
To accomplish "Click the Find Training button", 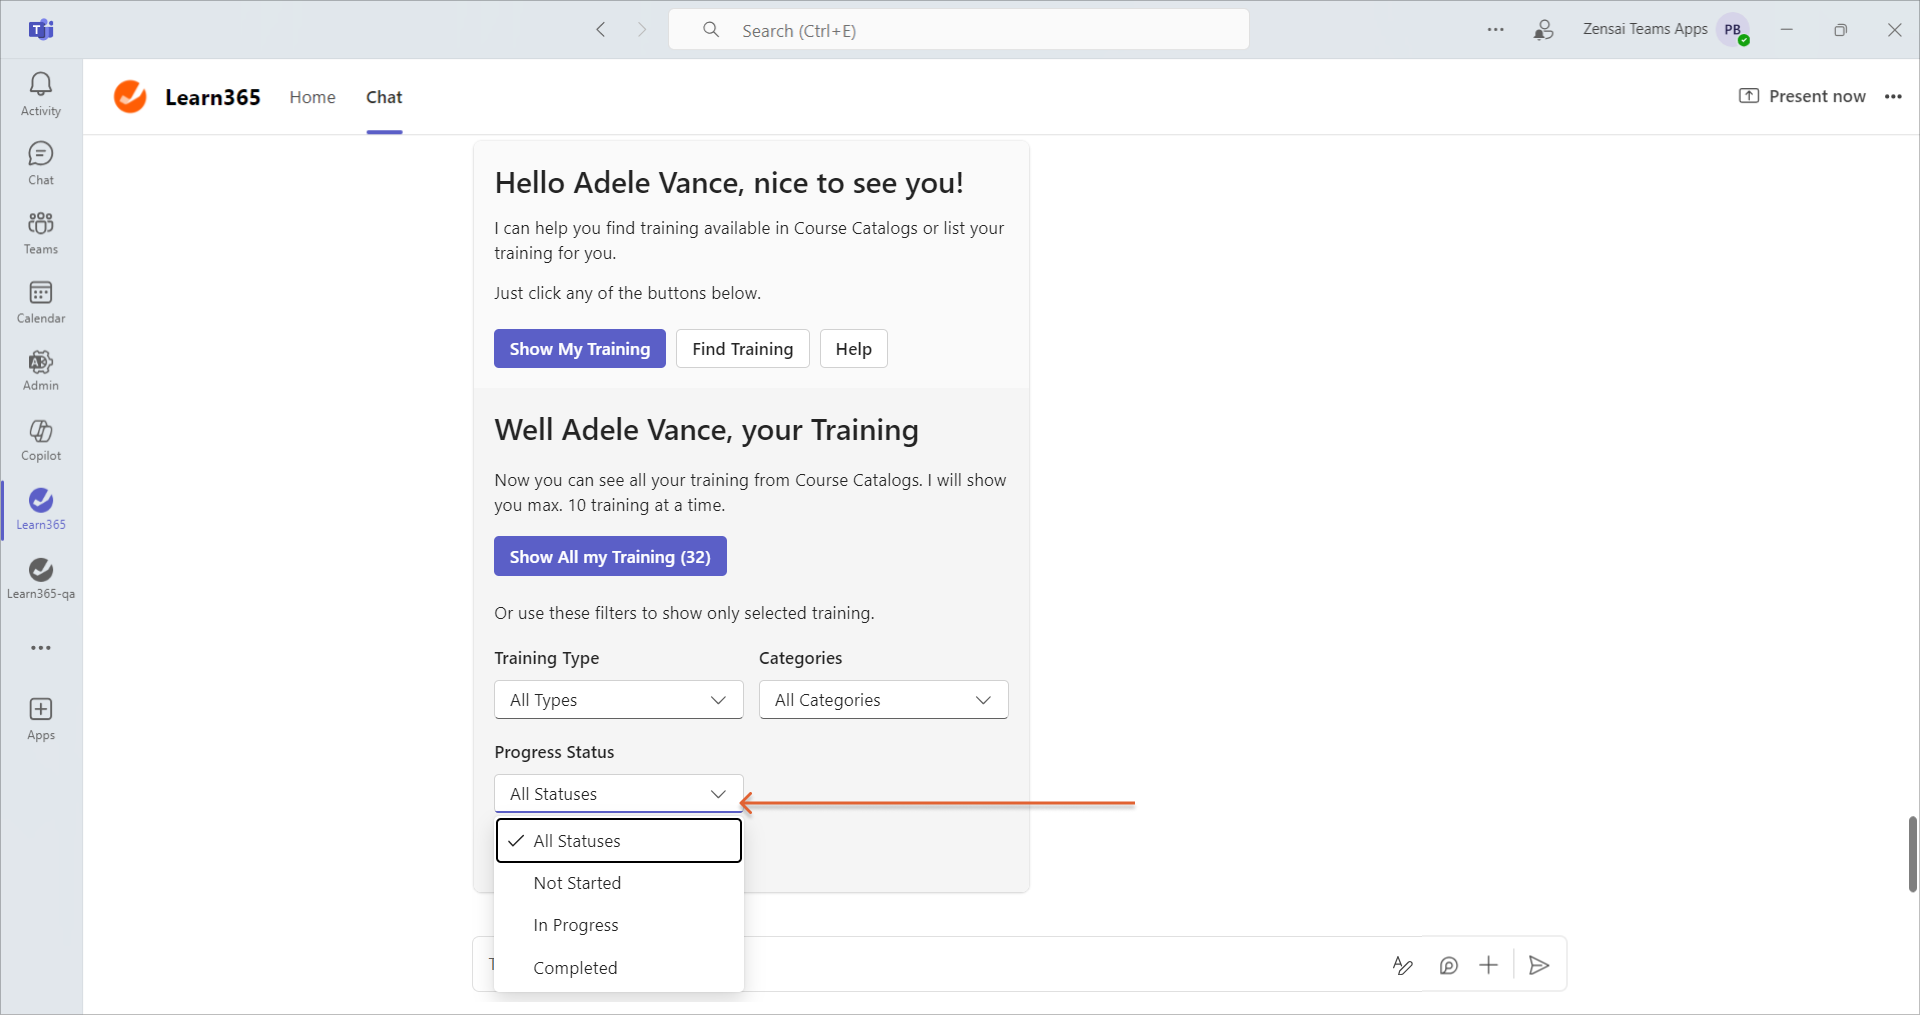I will coord(742,349).
